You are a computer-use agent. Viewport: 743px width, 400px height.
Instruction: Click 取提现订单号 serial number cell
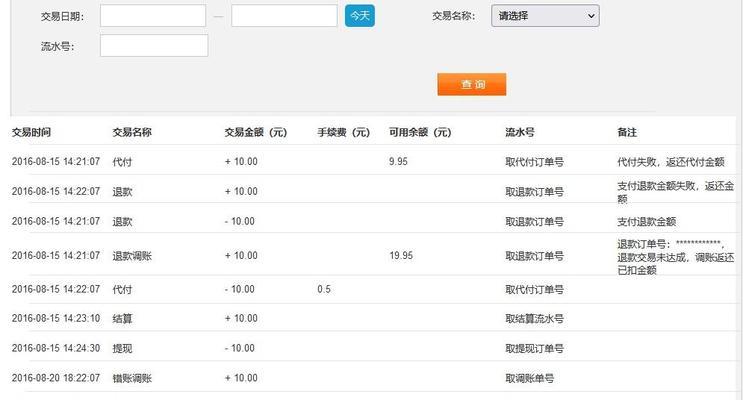pos(535,348)
